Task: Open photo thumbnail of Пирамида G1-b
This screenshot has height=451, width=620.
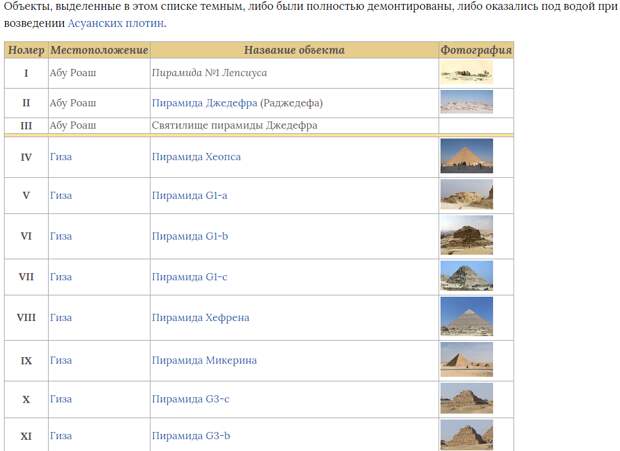Action: pos(467,235)
